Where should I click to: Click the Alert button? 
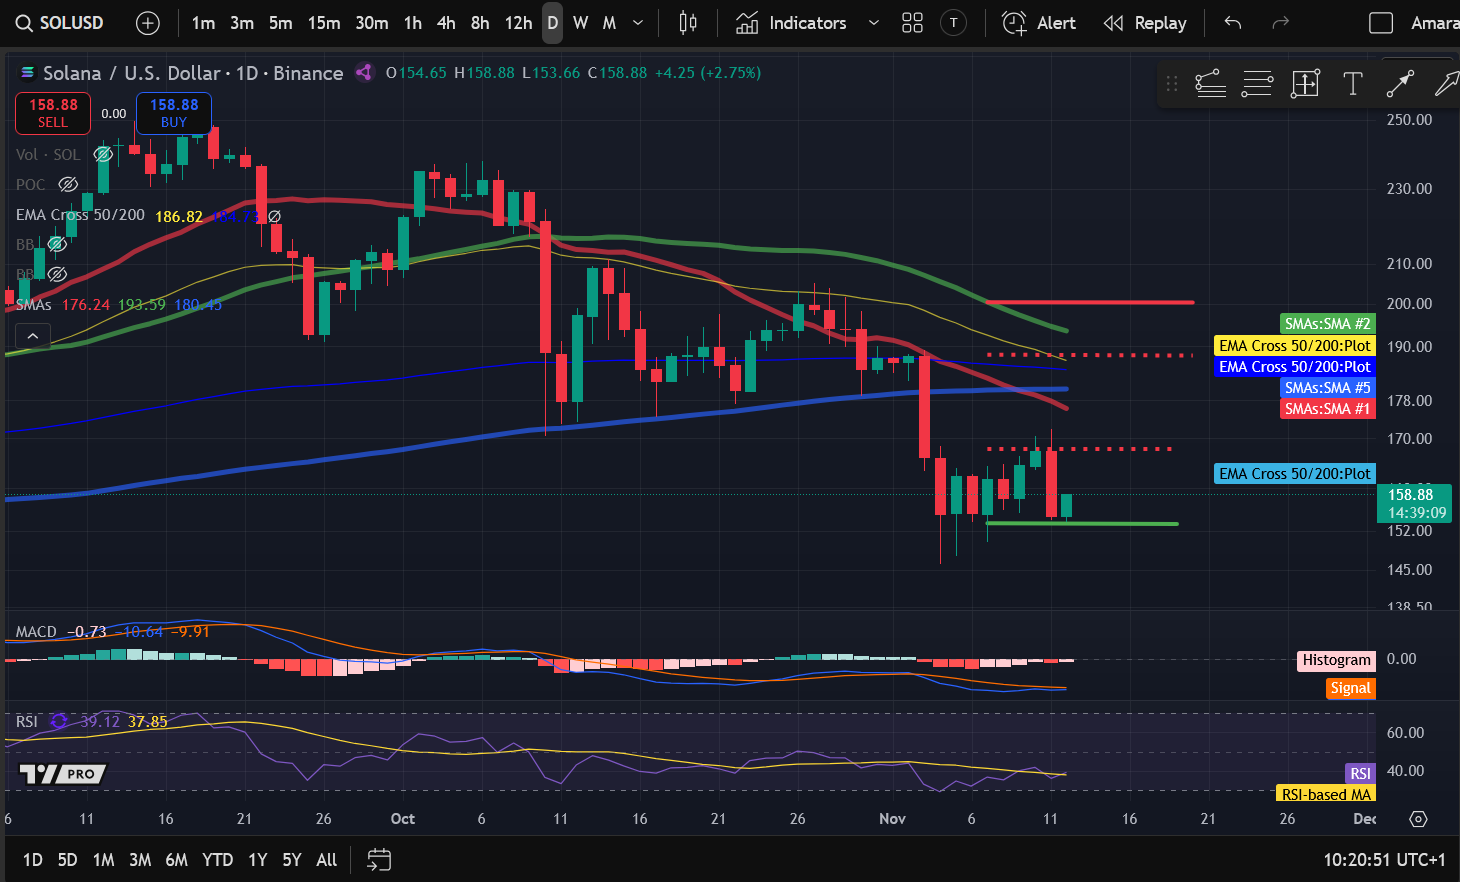(1039, 23)
